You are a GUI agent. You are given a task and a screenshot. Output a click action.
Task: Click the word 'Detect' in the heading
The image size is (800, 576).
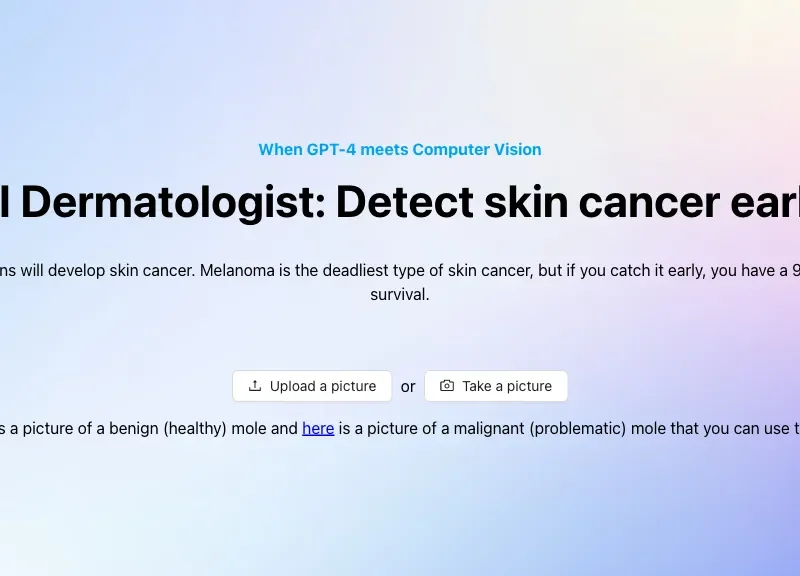[405, 202]
